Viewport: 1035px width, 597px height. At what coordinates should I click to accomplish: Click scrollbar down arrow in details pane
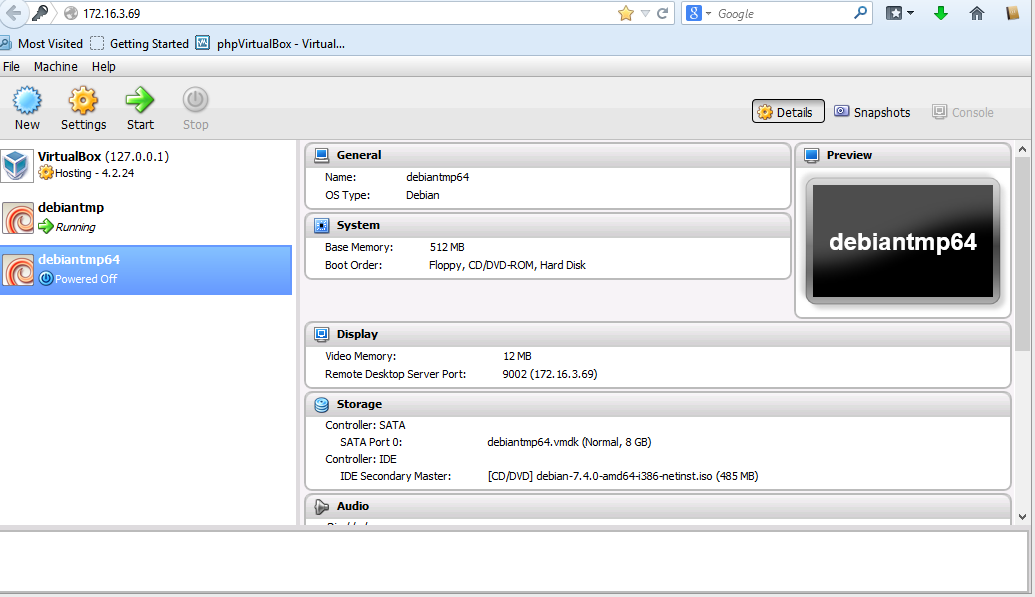point(1022,517)
